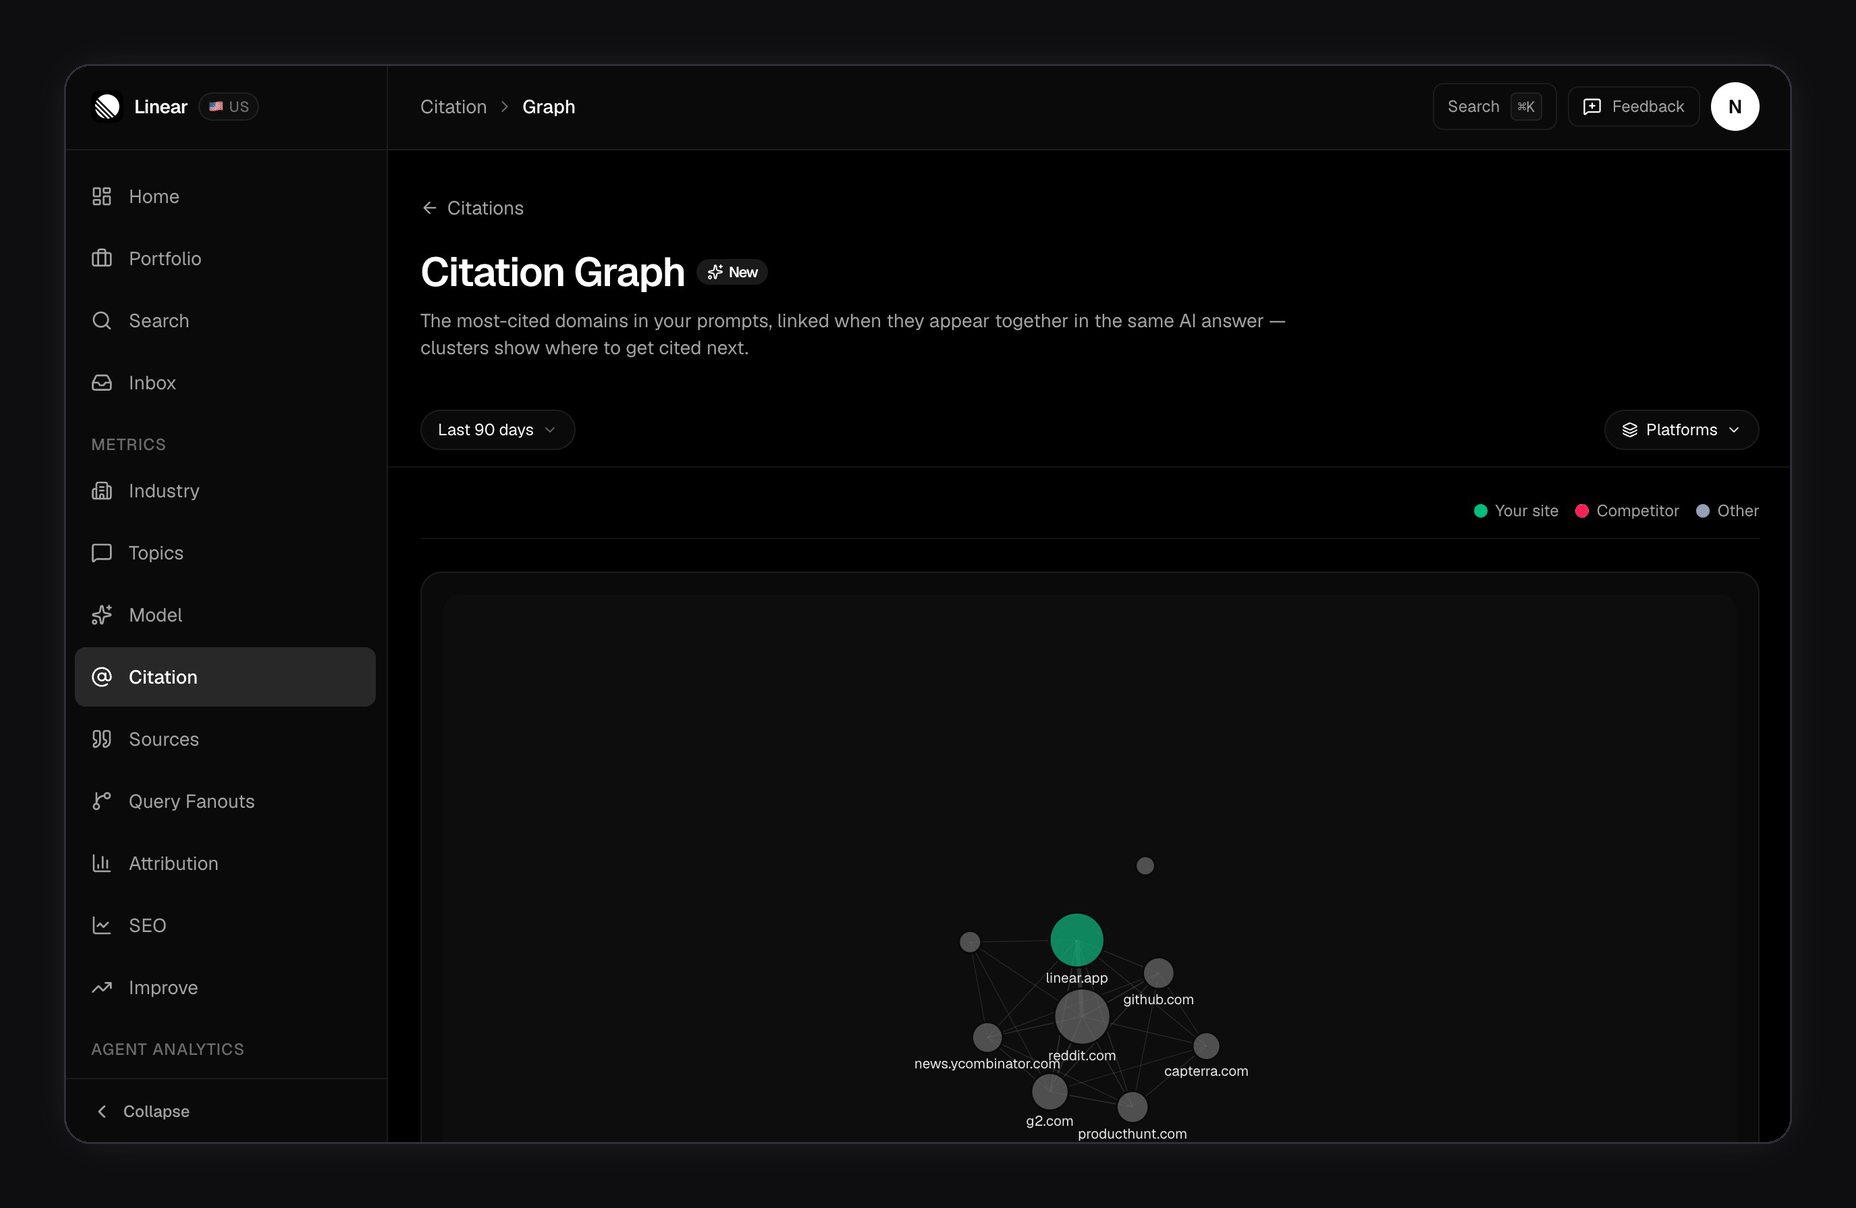The width and height of the screenshot is (1856, 1208).
Task: Navigate to the Improve section
Action: click(225, 988)
